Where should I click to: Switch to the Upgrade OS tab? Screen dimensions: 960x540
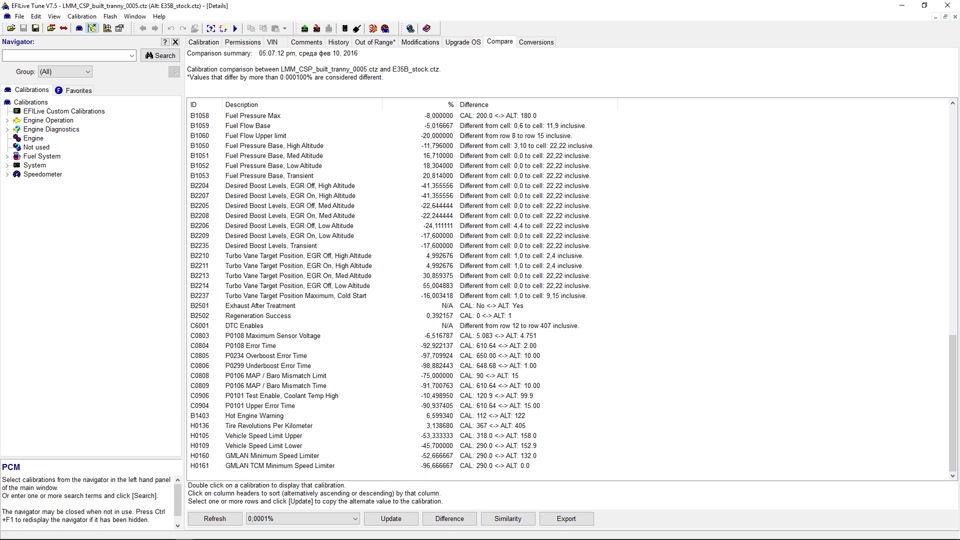(463, 42)
